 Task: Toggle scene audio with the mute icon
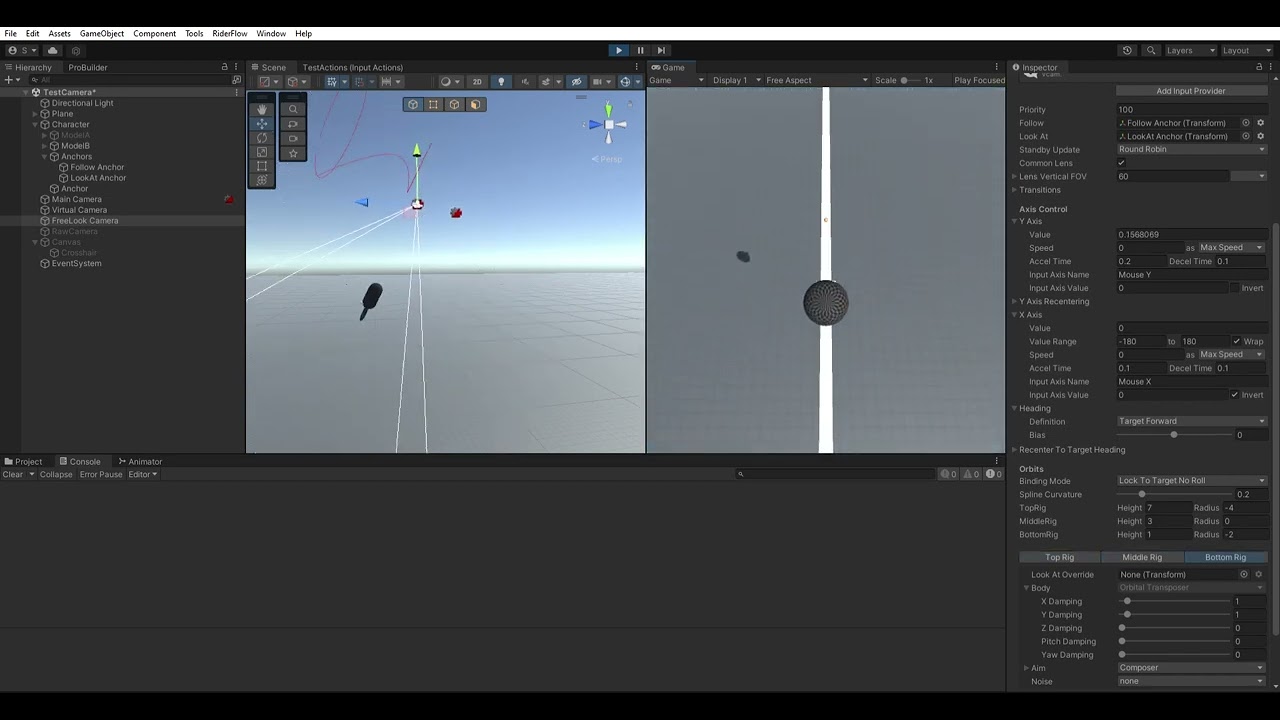(525, 81)
